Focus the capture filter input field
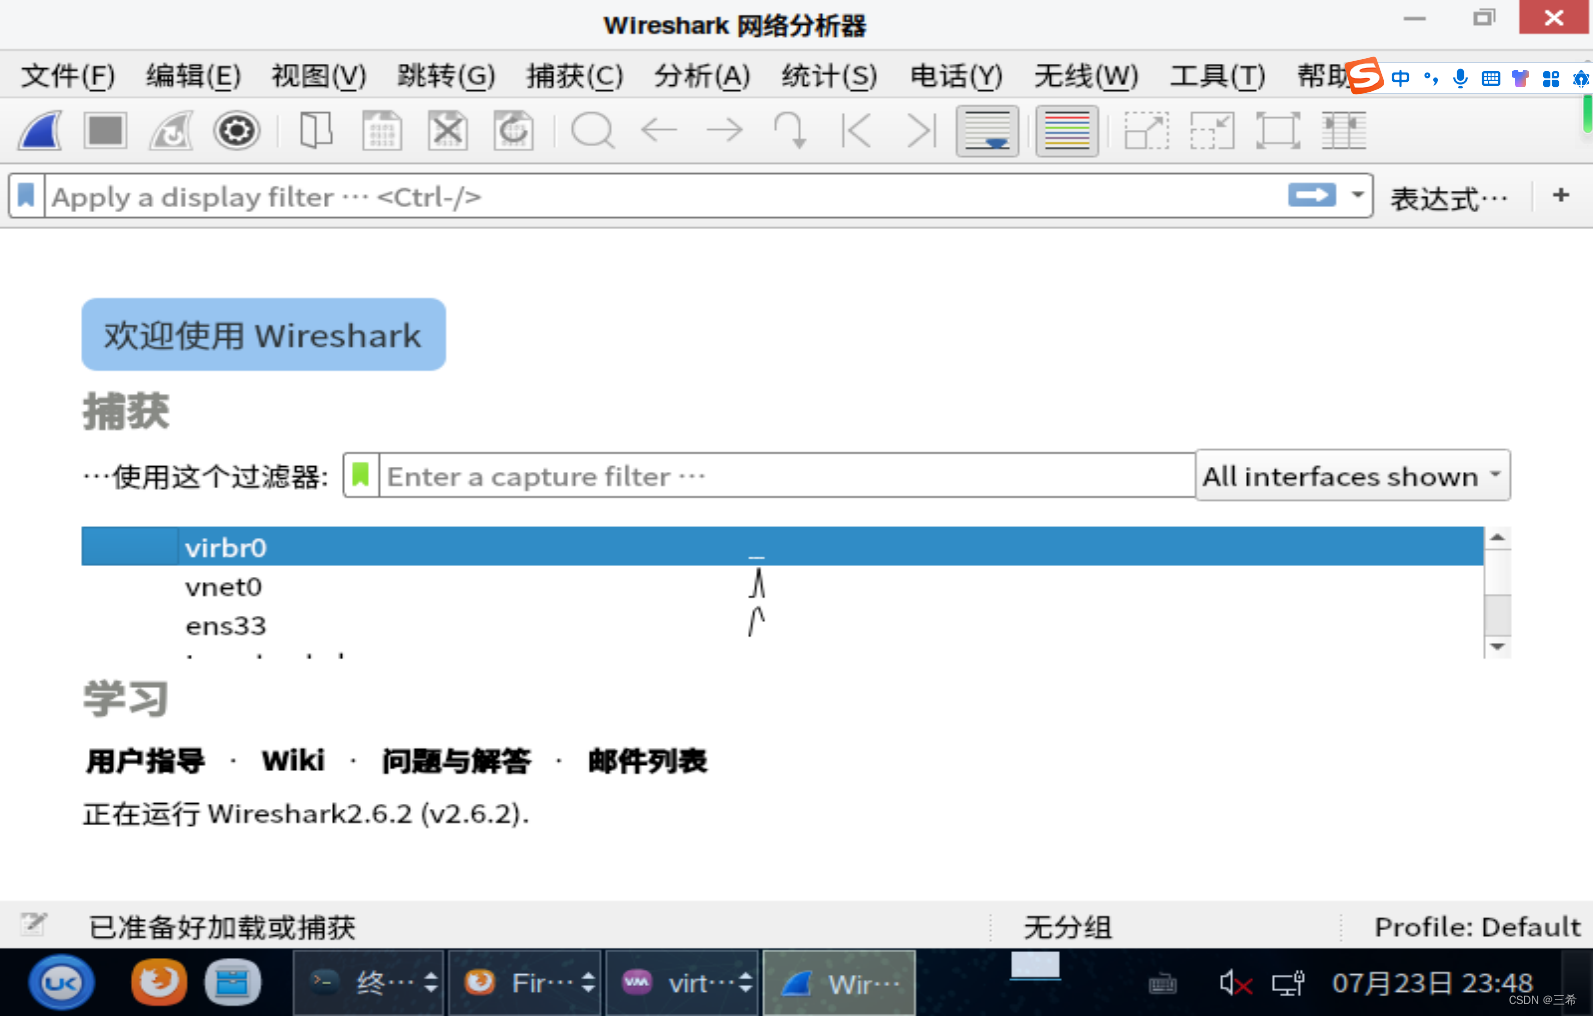The height and width of the screenshot is (1016, 1593). [x=787, y=476]
